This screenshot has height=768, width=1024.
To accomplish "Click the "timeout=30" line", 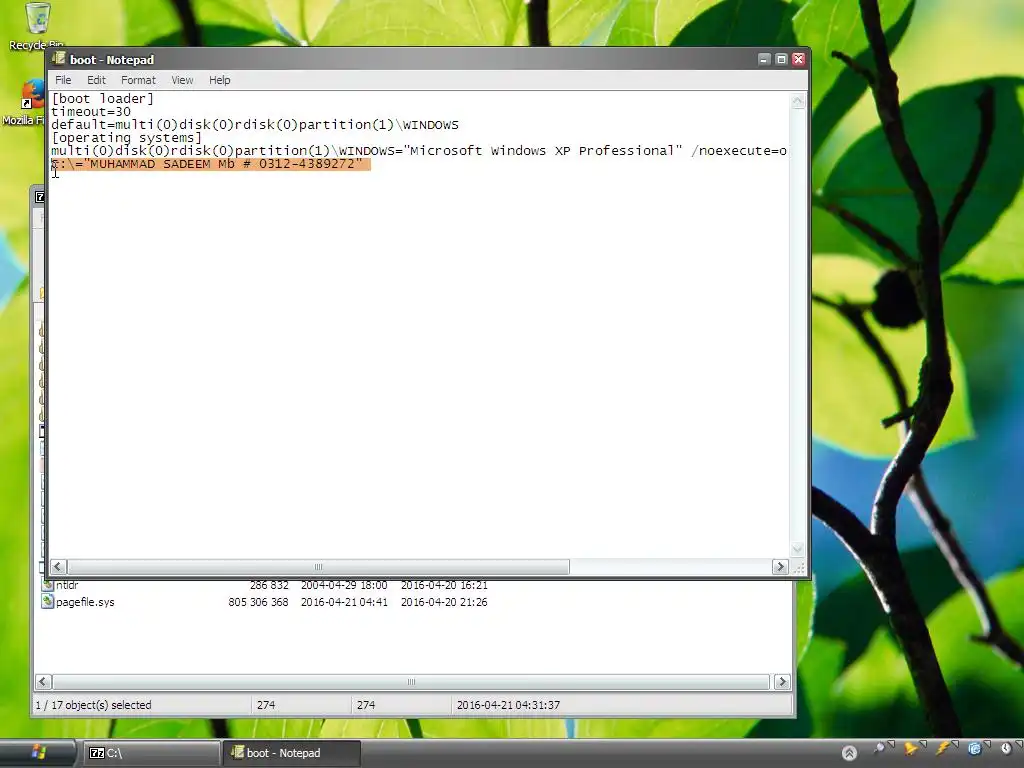I will tap(91, 112).
